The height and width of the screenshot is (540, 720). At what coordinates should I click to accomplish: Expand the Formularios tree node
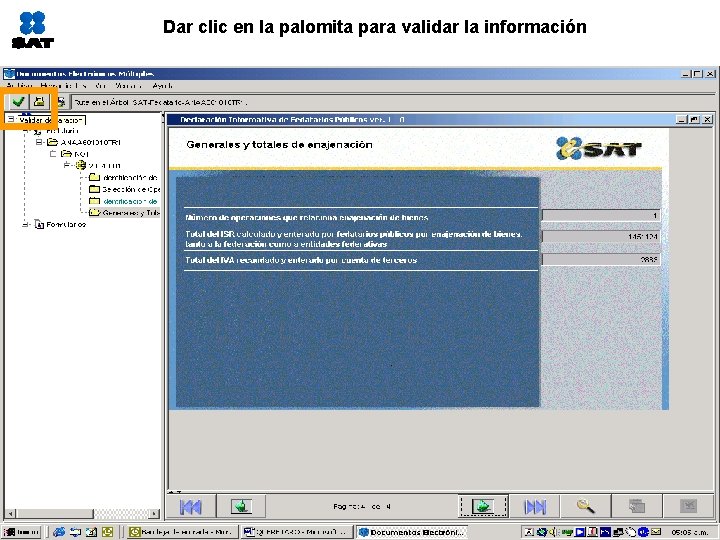(26, 225)
